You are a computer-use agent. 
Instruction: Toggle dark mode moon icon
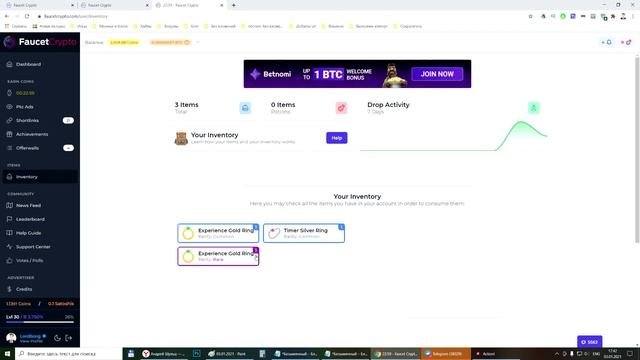57,338
